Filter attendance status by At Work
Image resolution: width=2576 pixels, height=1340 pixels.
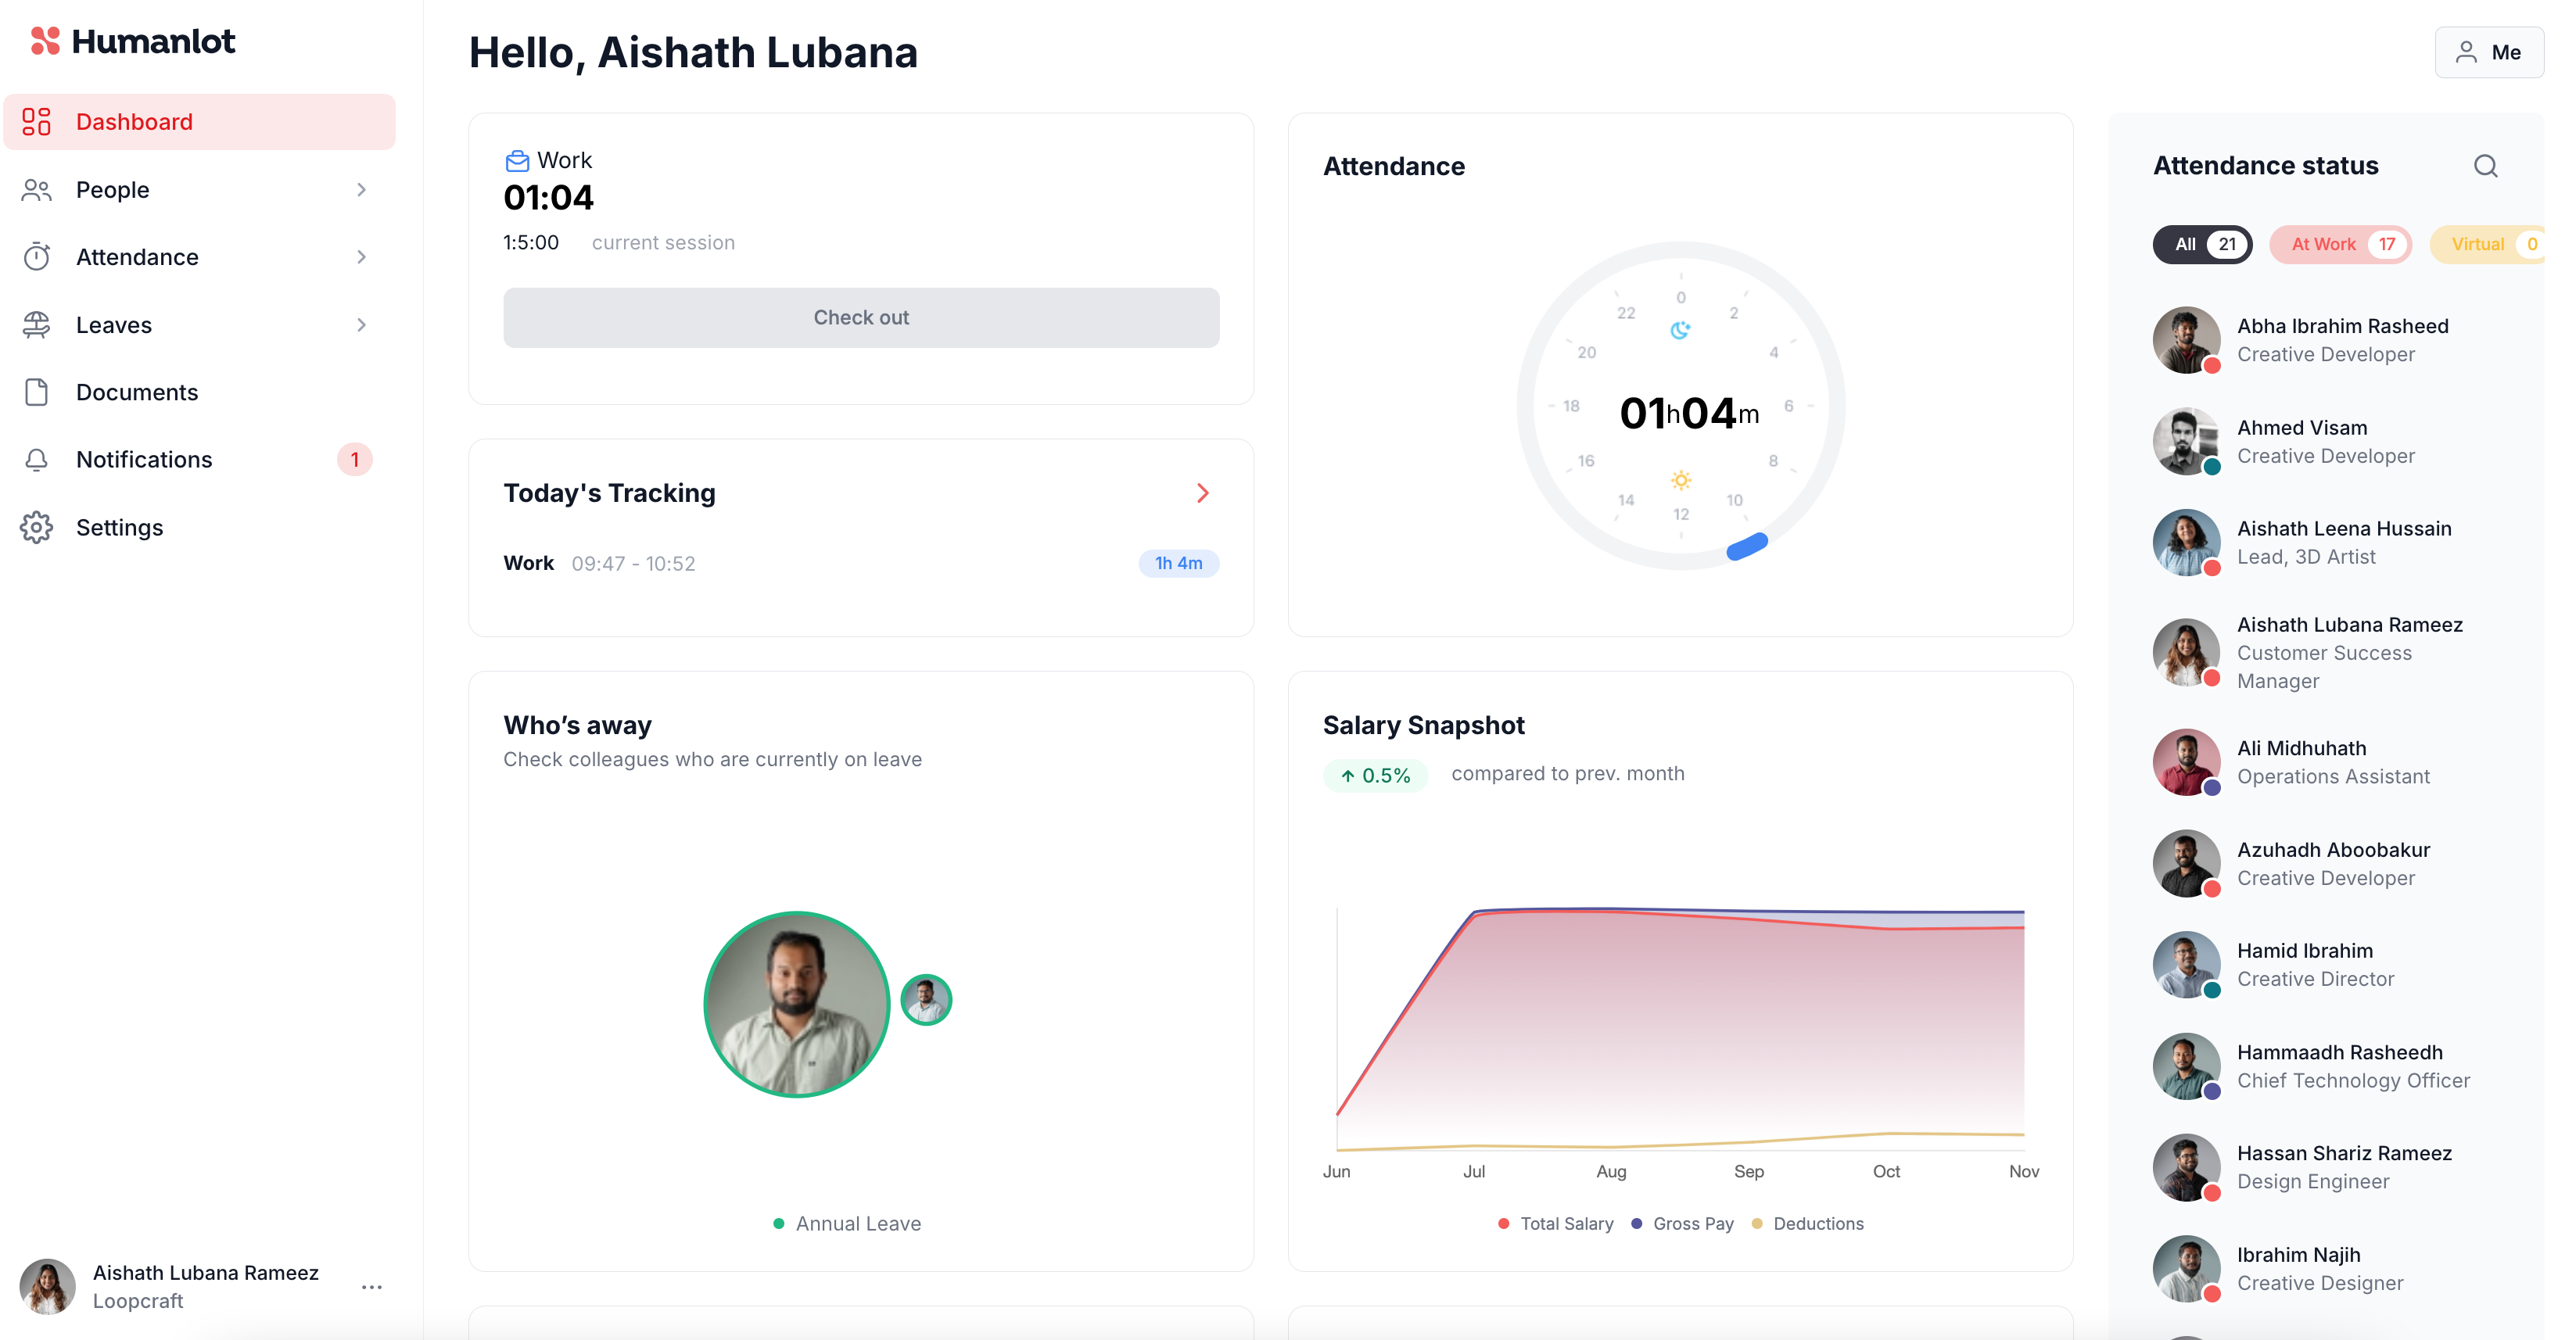point(2340,244)
